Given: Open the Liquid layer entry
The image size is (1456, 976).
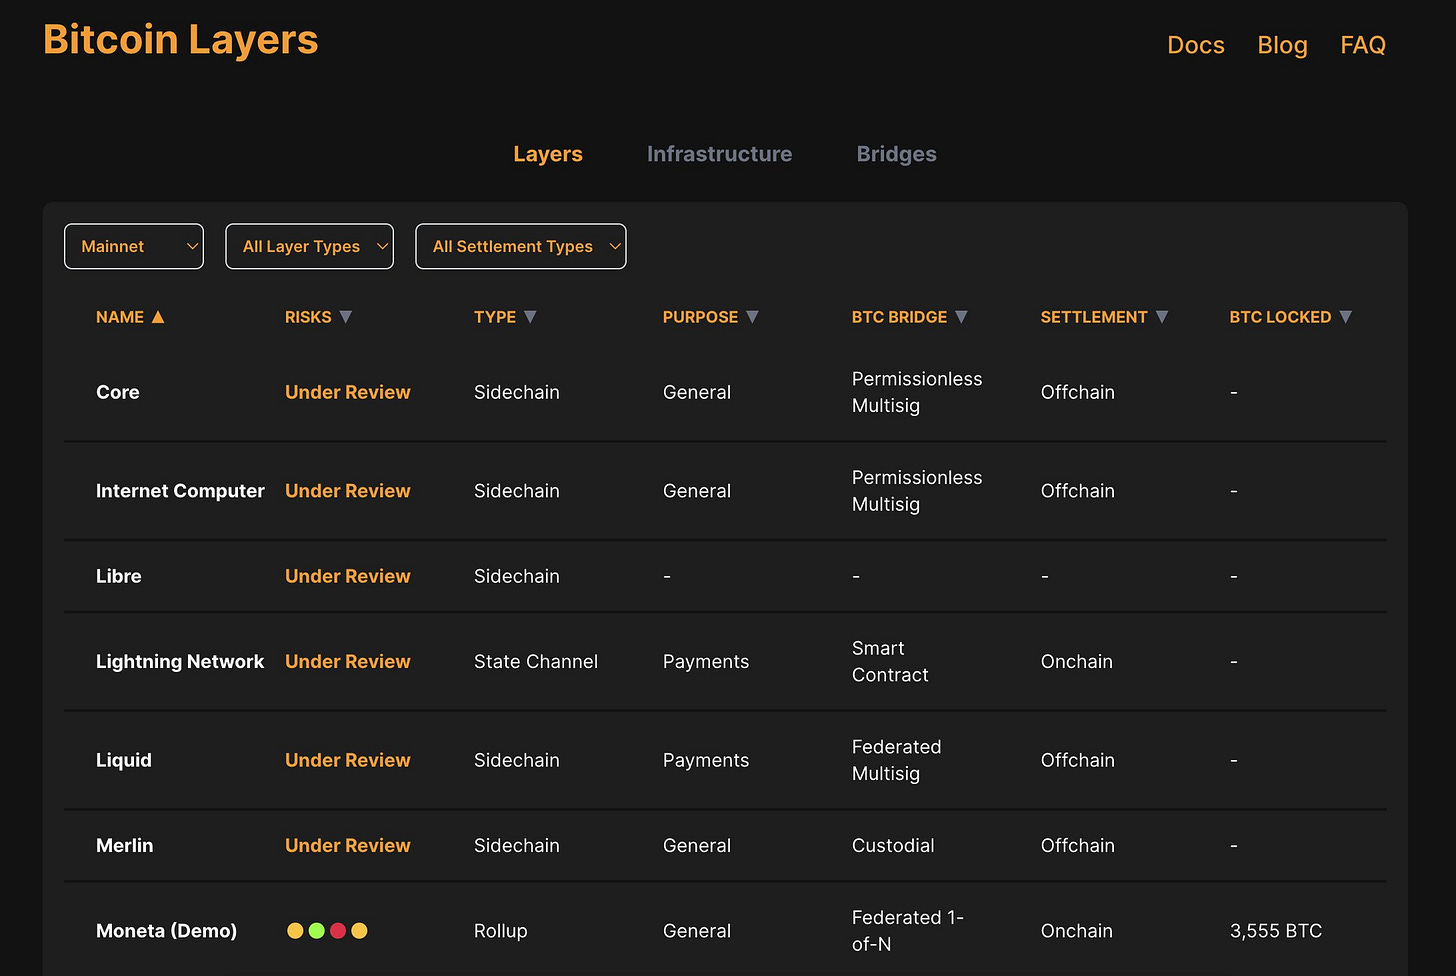Looking at the screenshot, I should (x=124, y=760).
